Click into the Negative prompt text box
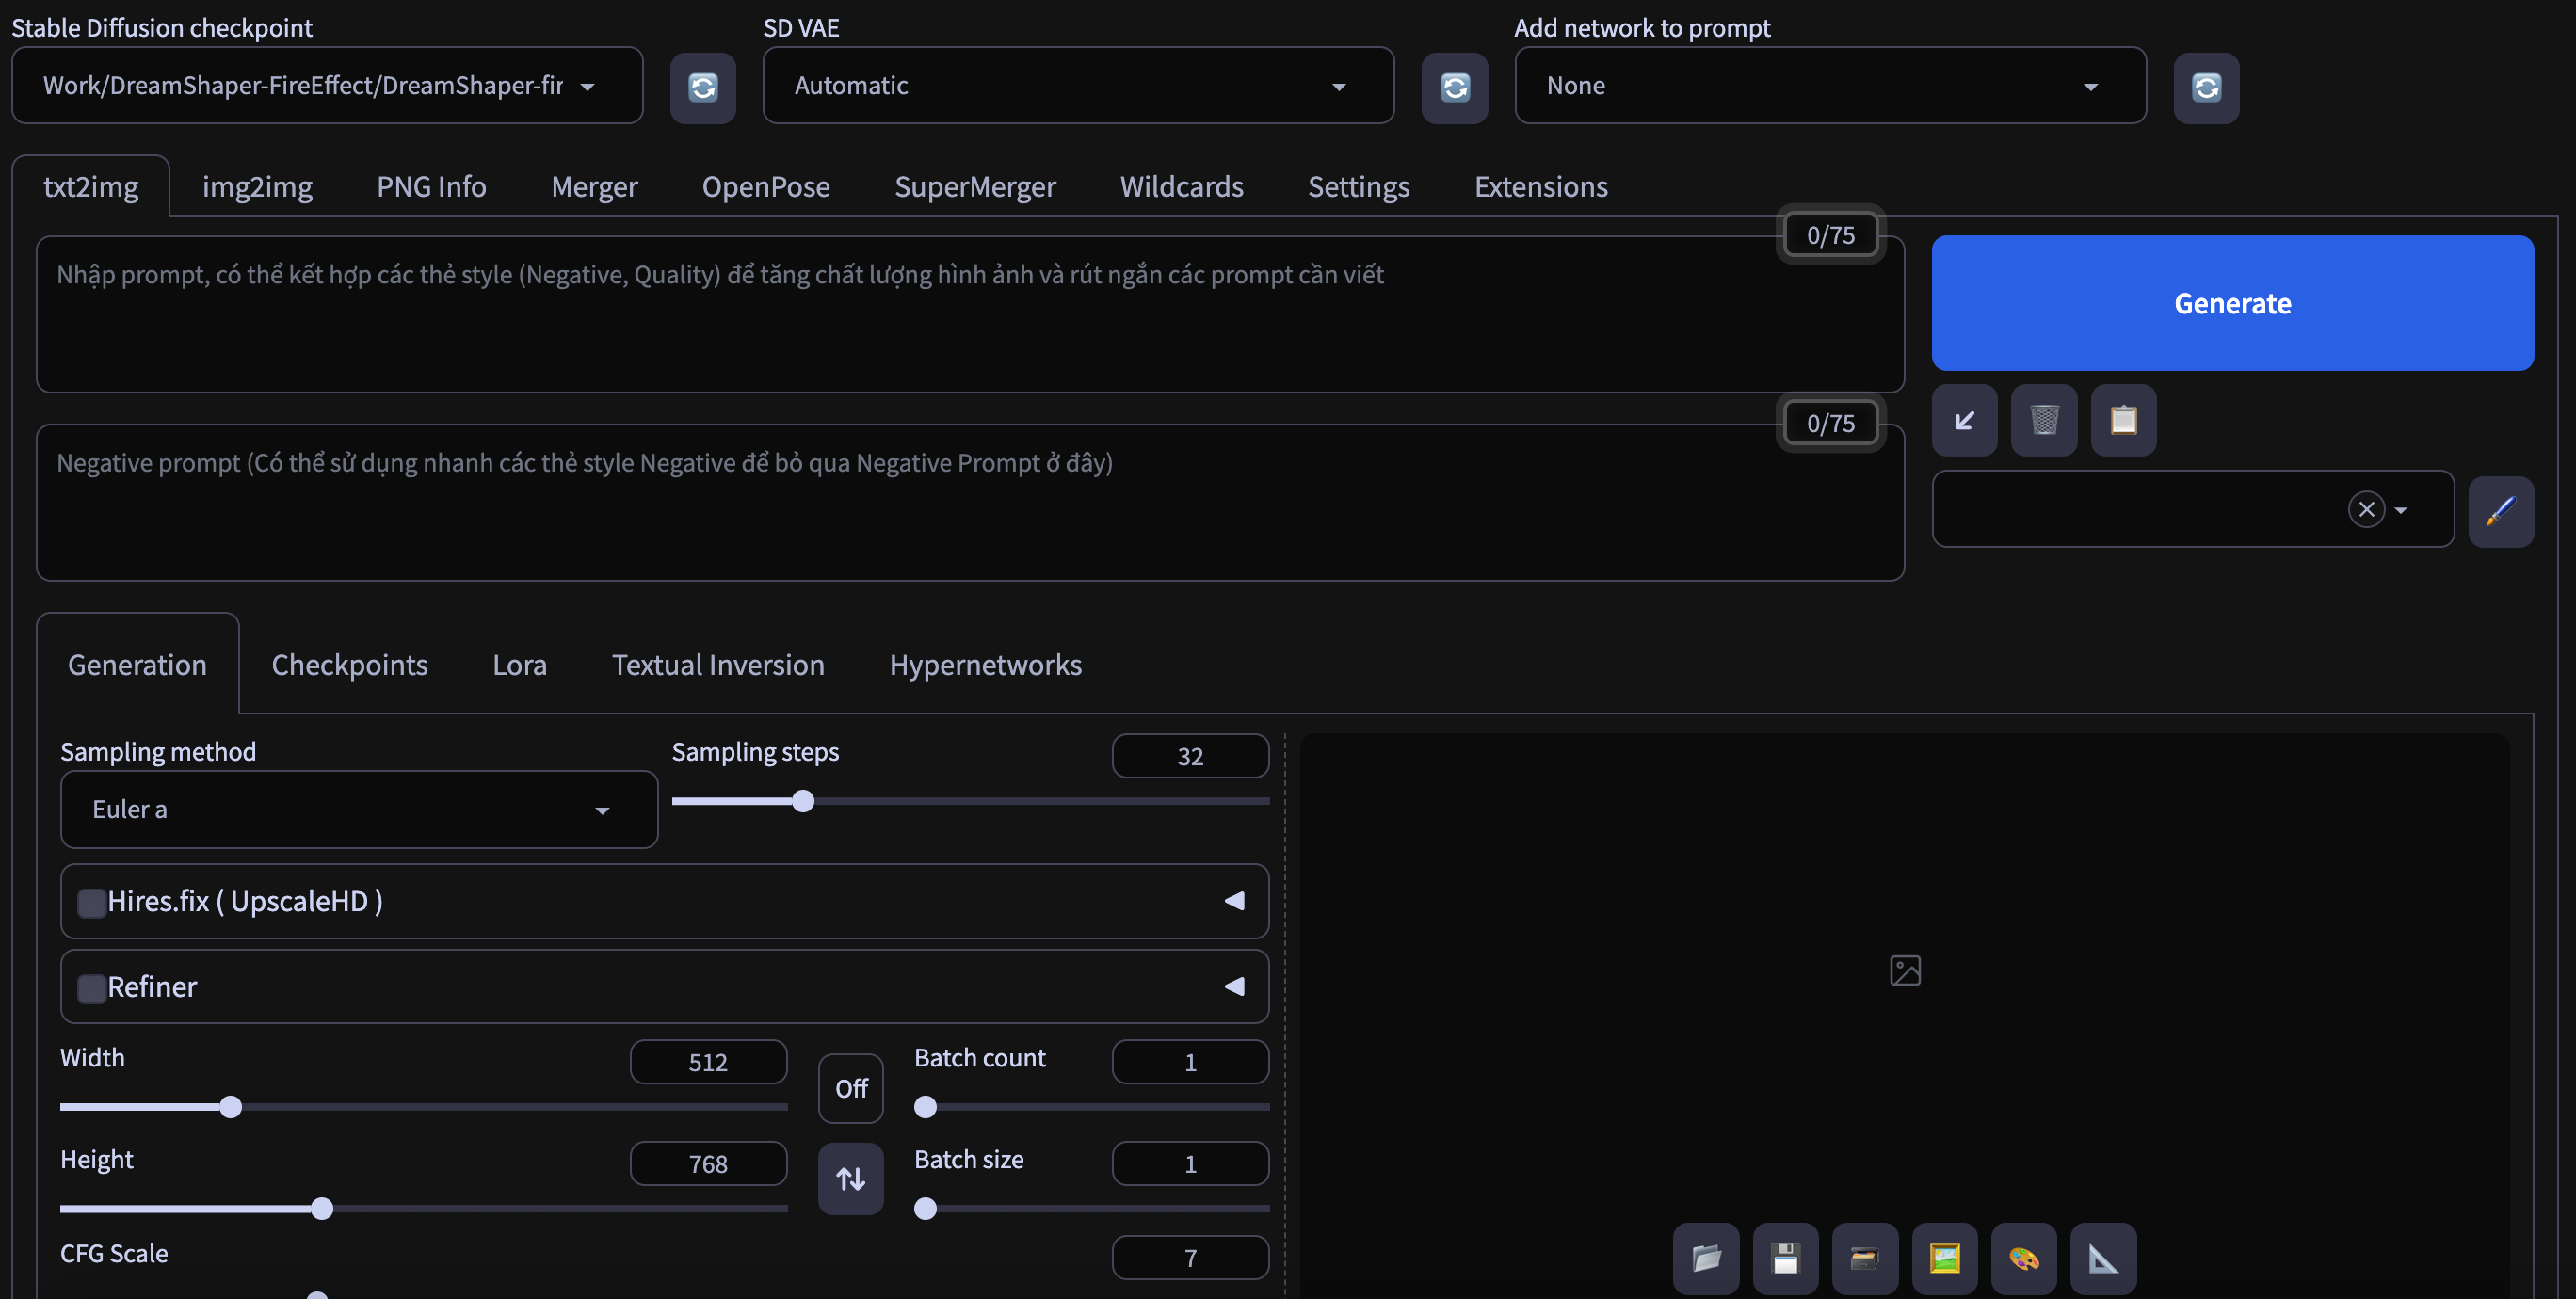The width and height of the screenshot is (2576, 1299). (x=969, y=505)
